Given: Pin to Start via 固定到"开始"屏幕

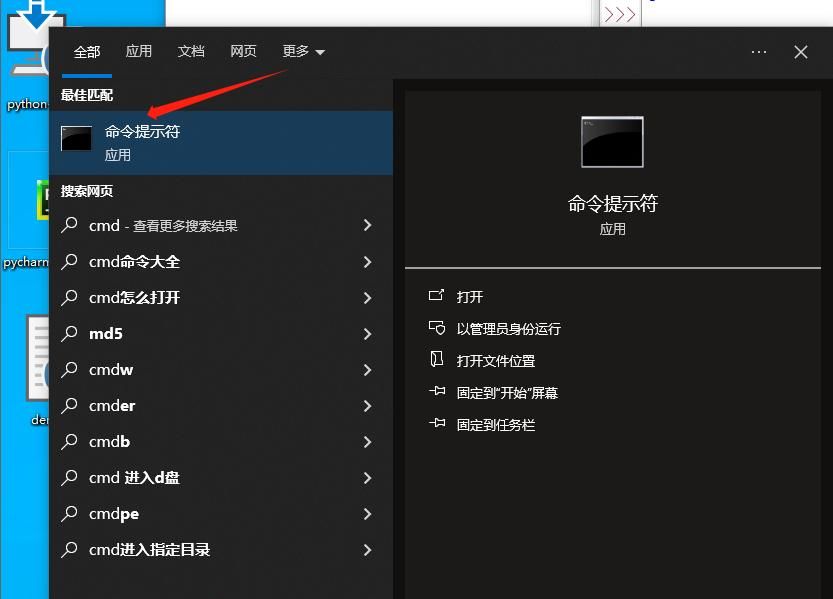Looking at the screenshot, I should [506, 393].
